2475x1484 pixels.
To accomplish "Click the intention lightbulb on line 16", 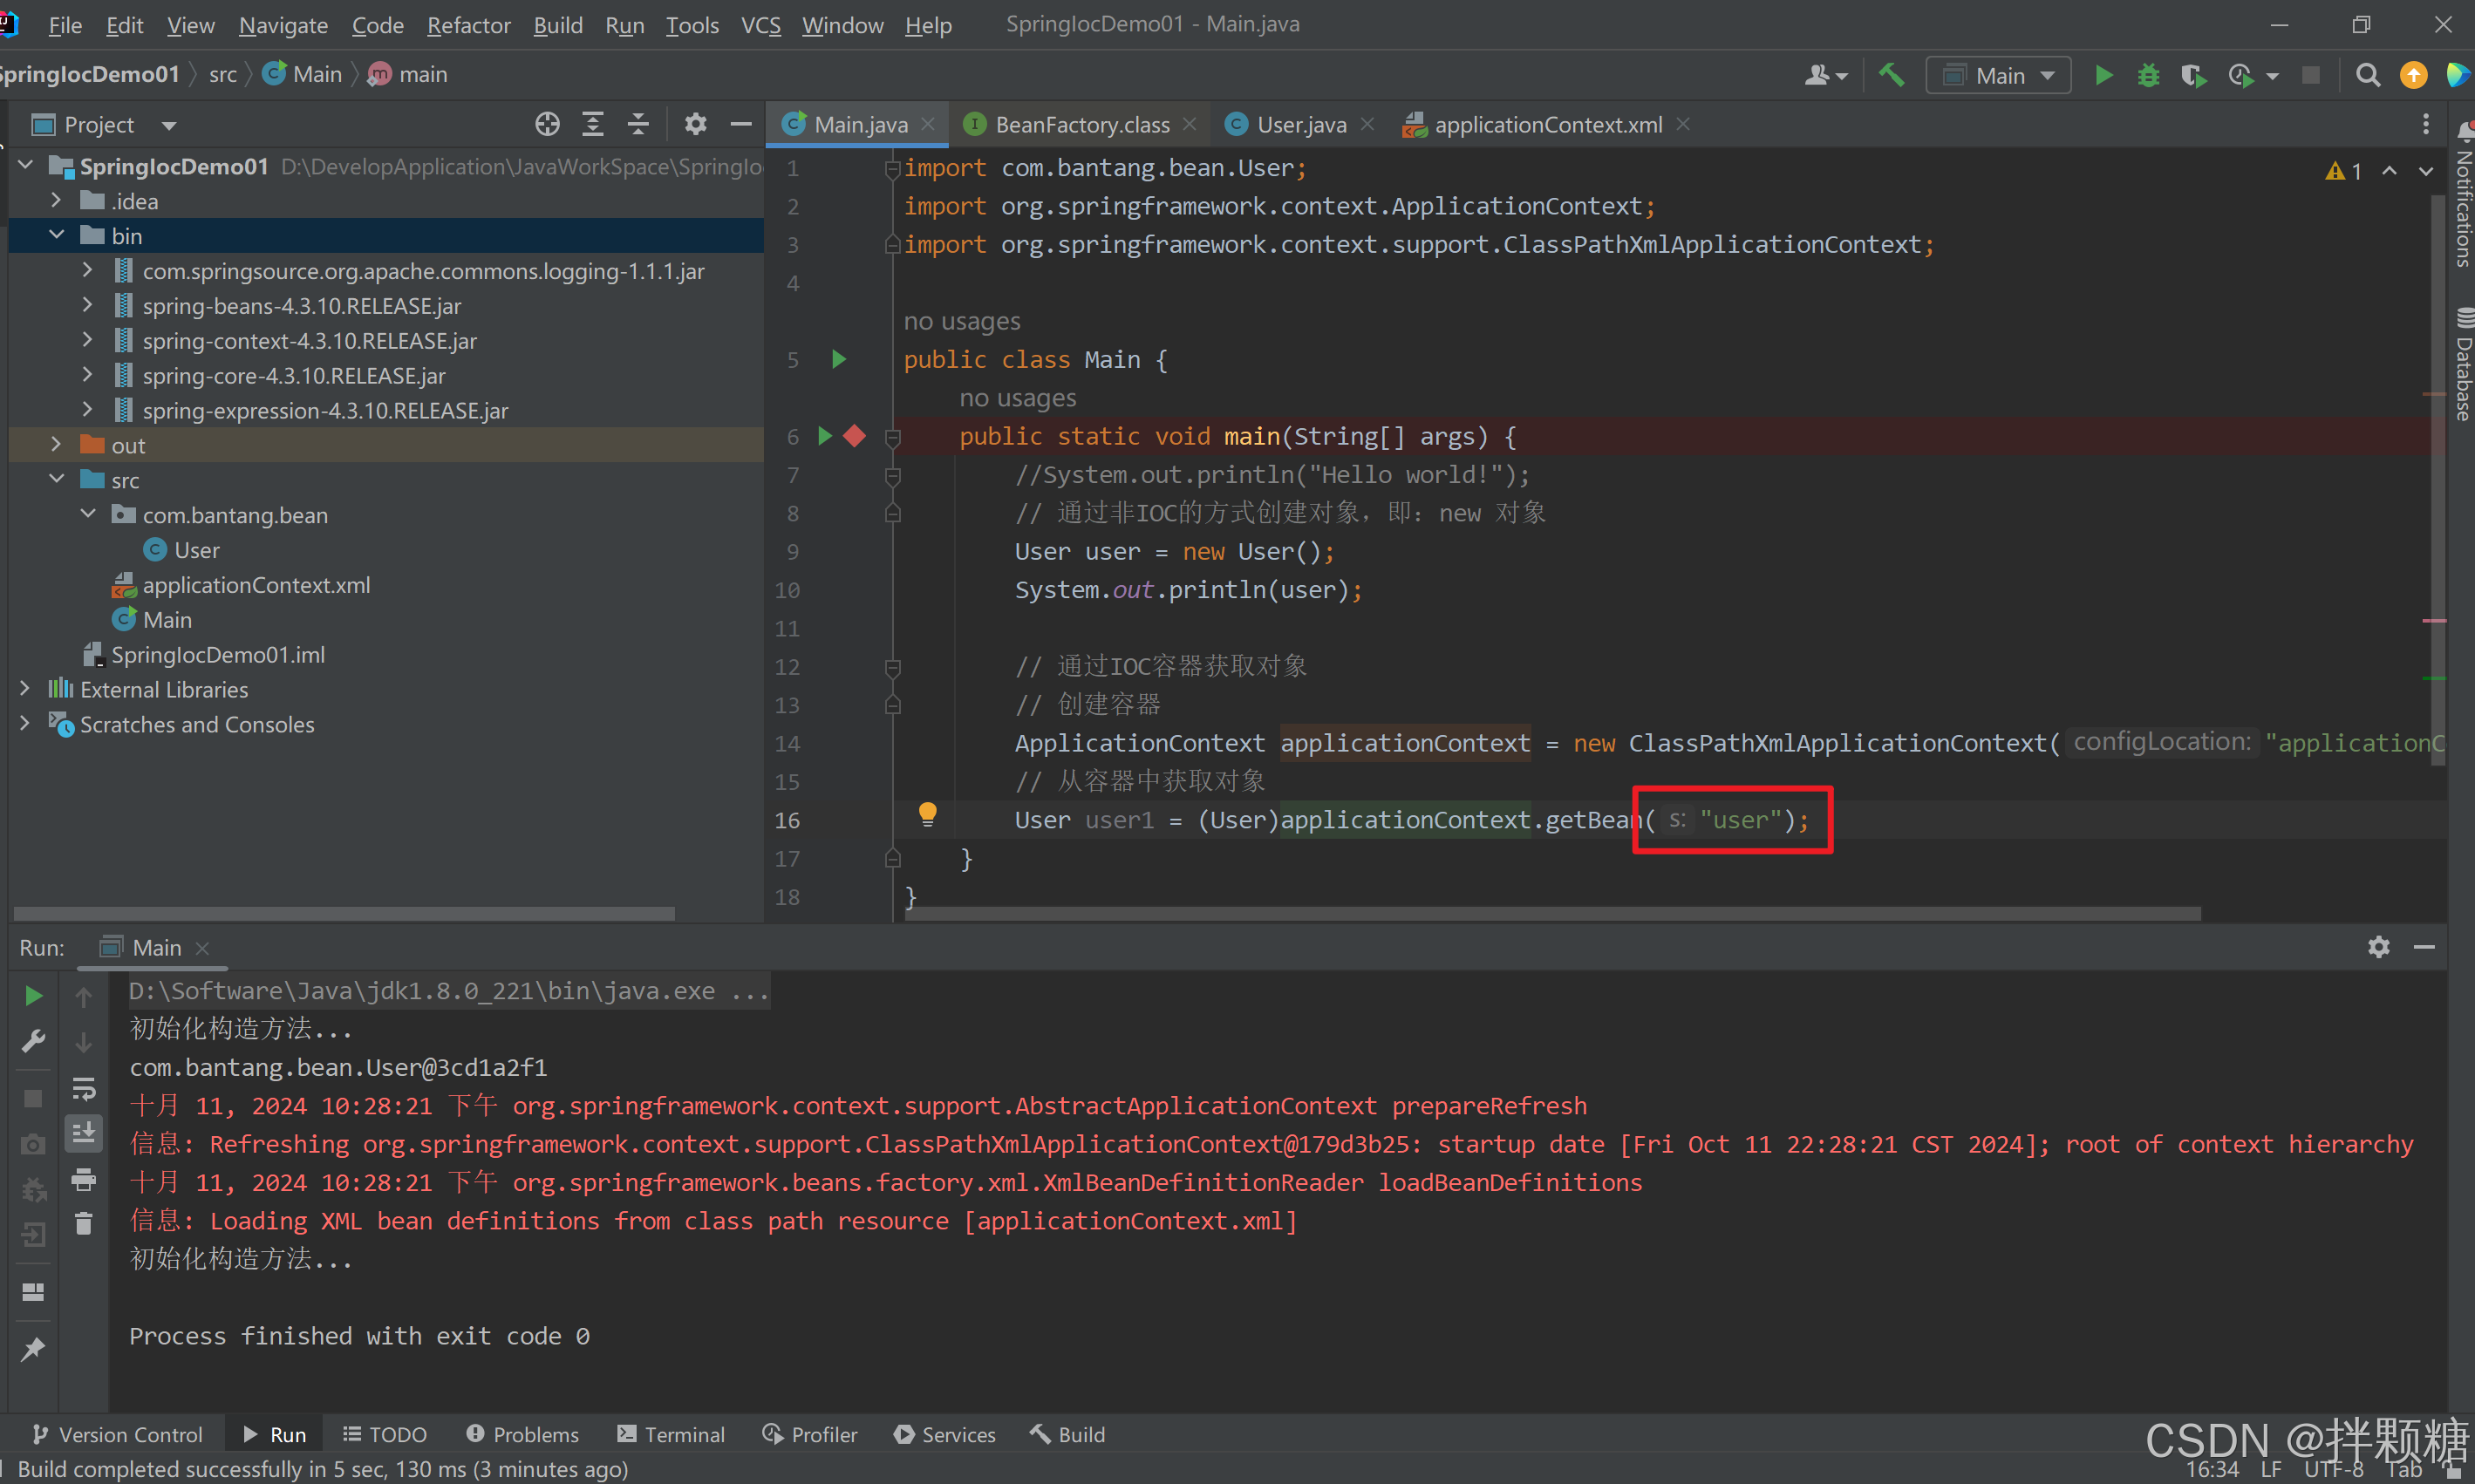I will [927, 814].
